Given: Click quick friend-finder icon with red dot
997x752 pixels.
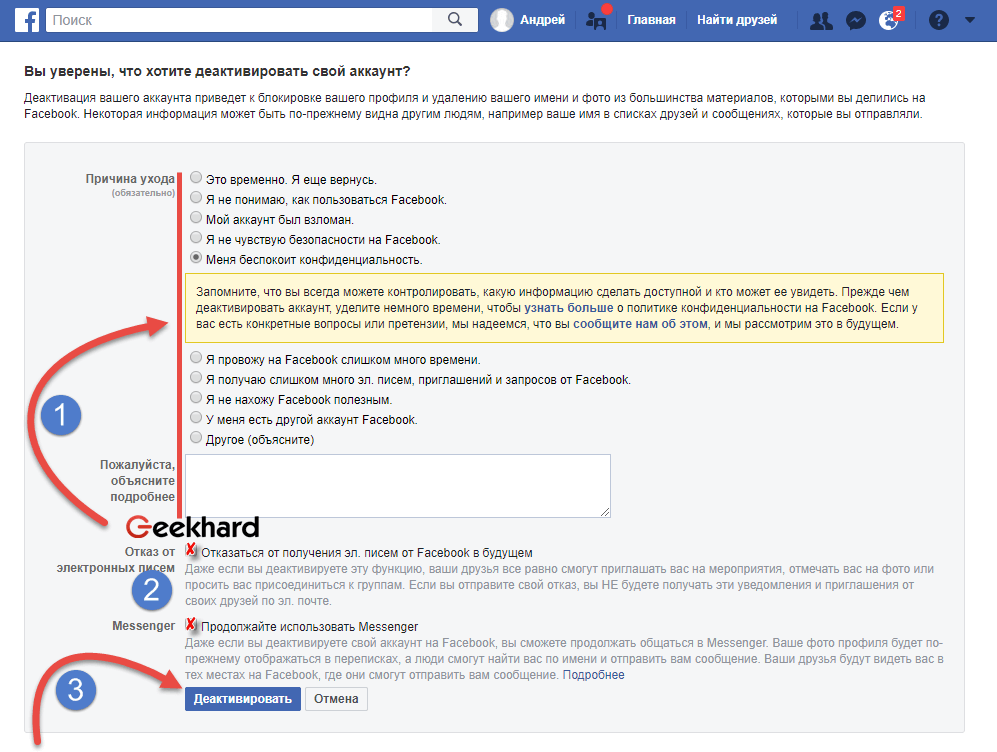Looking at the screenshot, I should click(597, 20).
